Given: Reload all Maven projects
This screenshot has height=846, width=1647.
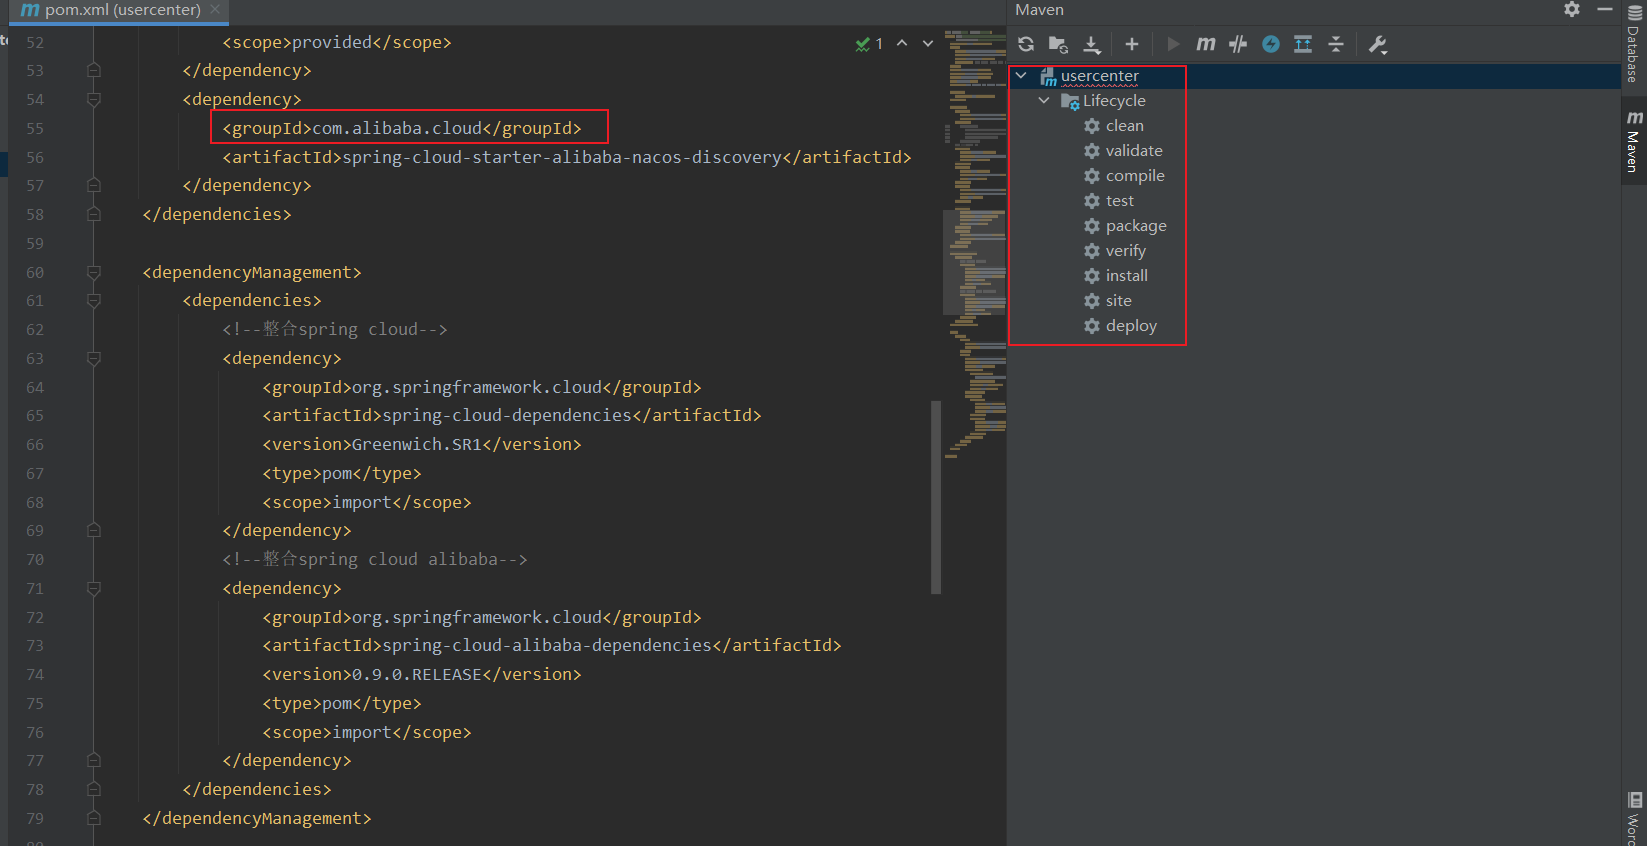Looking at the screenshot, I should click(1026, 44).
